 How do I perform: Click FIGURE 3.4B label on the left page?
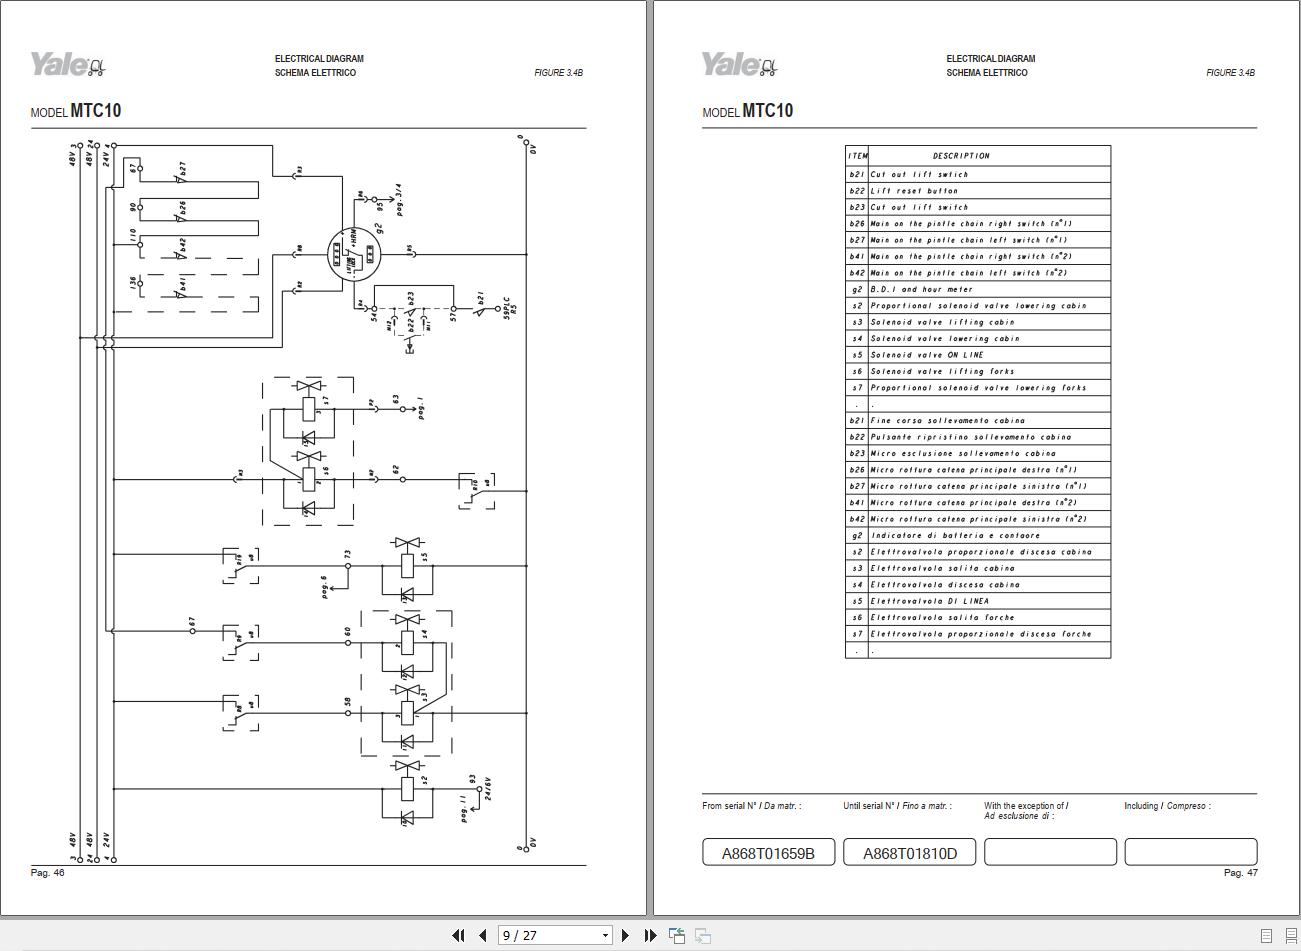coord(558,73)
